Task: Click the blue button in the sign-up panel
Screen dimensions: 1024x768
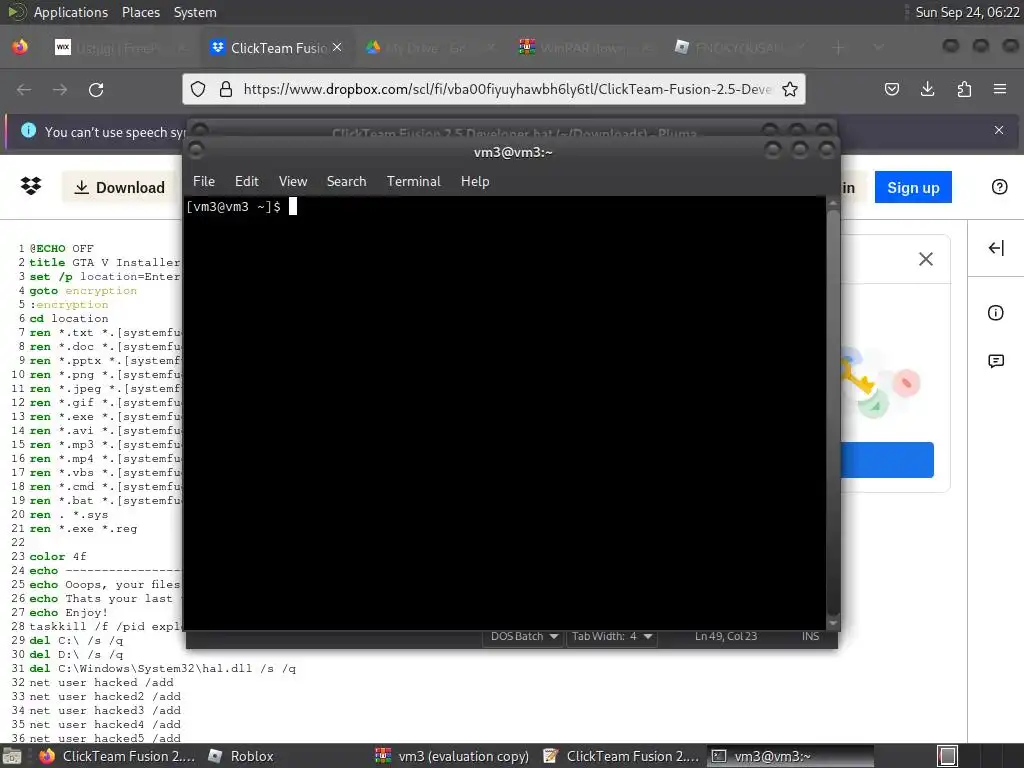Action: [x=887, y=460]
